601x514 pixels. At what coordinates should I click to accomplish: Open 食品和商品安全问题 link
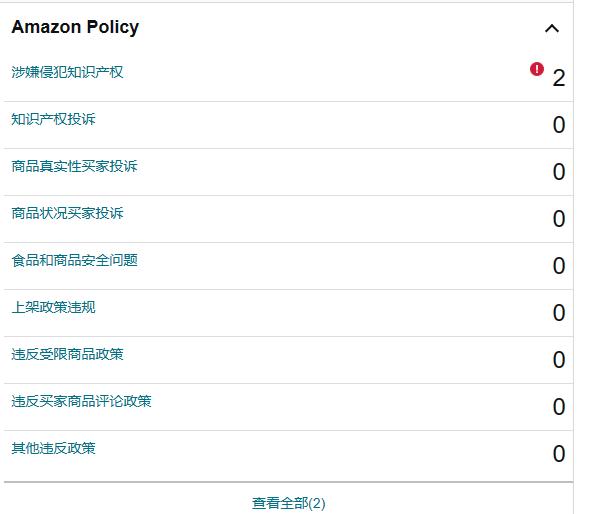click(74, 260)
